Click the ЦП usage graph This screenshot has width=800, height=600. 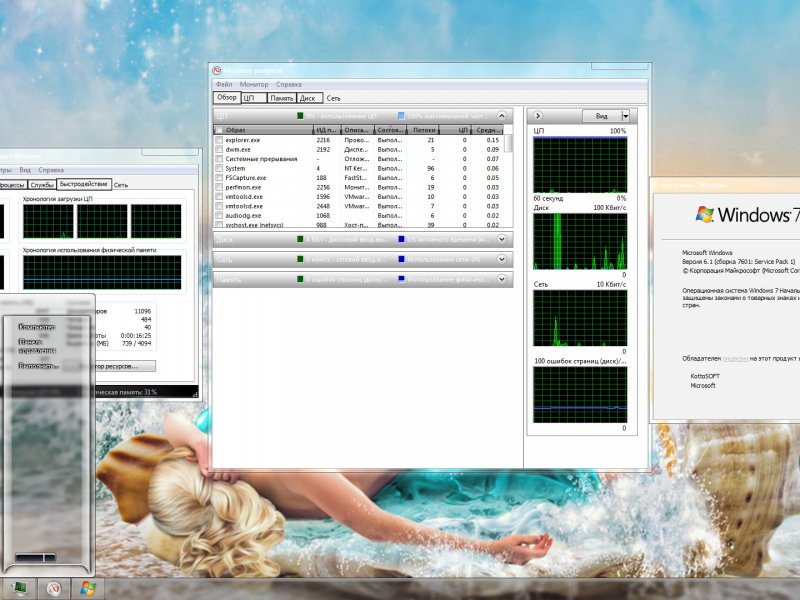click(x=580, y=165)
